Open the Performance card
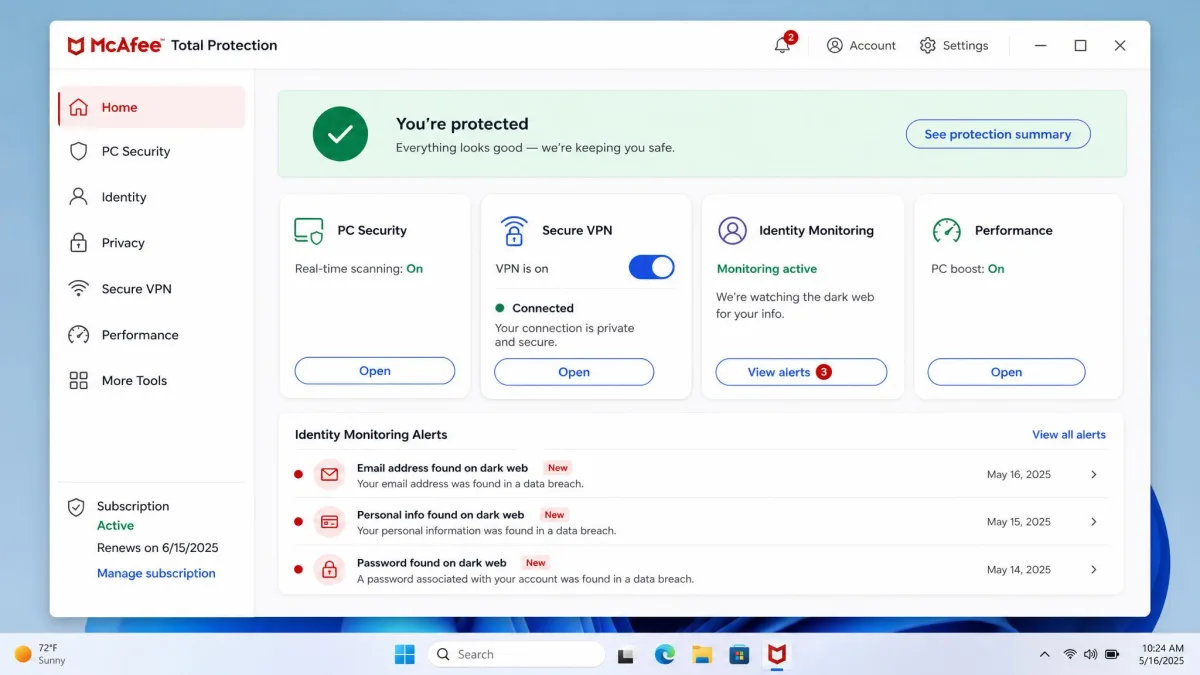This screenshot has width=1200, height=675. point(1006,372)
